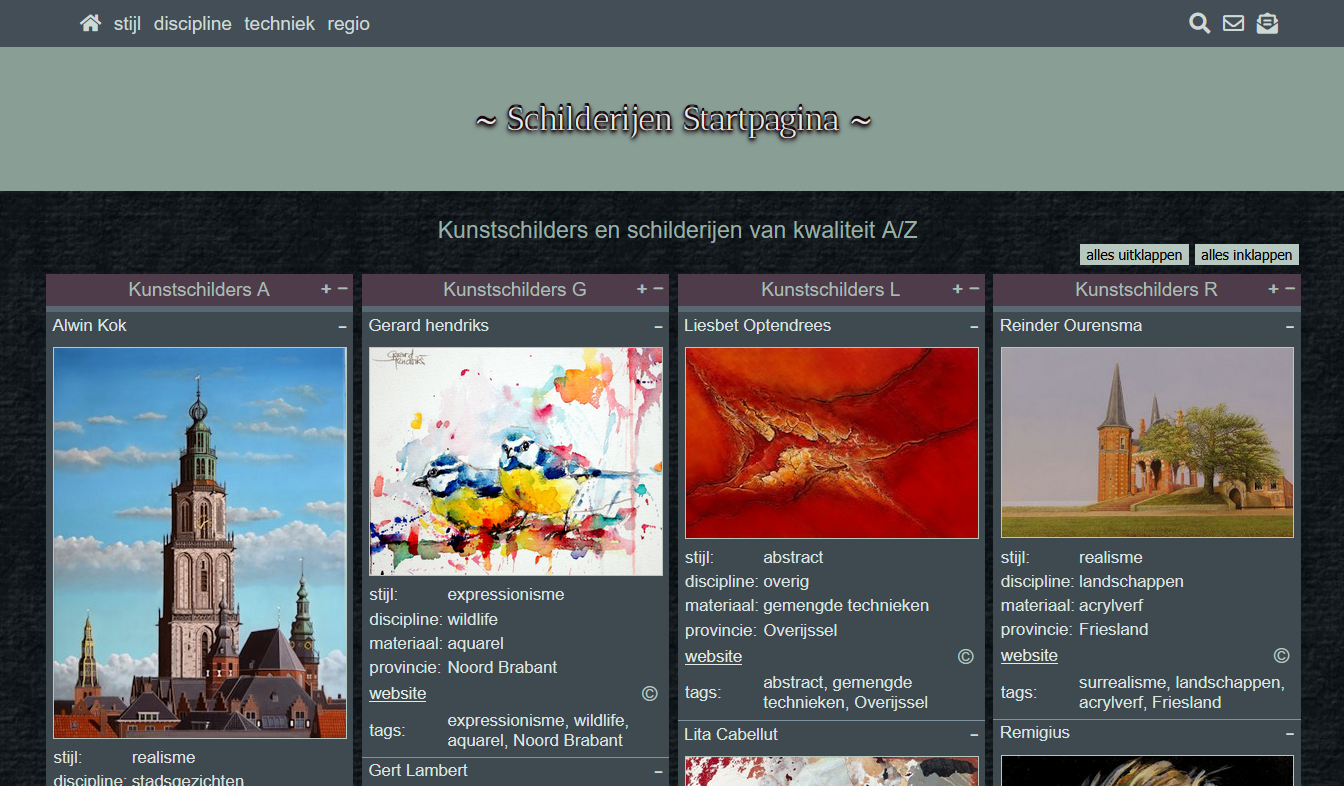Click the newsletter icon in the top bar
This screenshot has width=1344, height=786.
[1267, 22]
